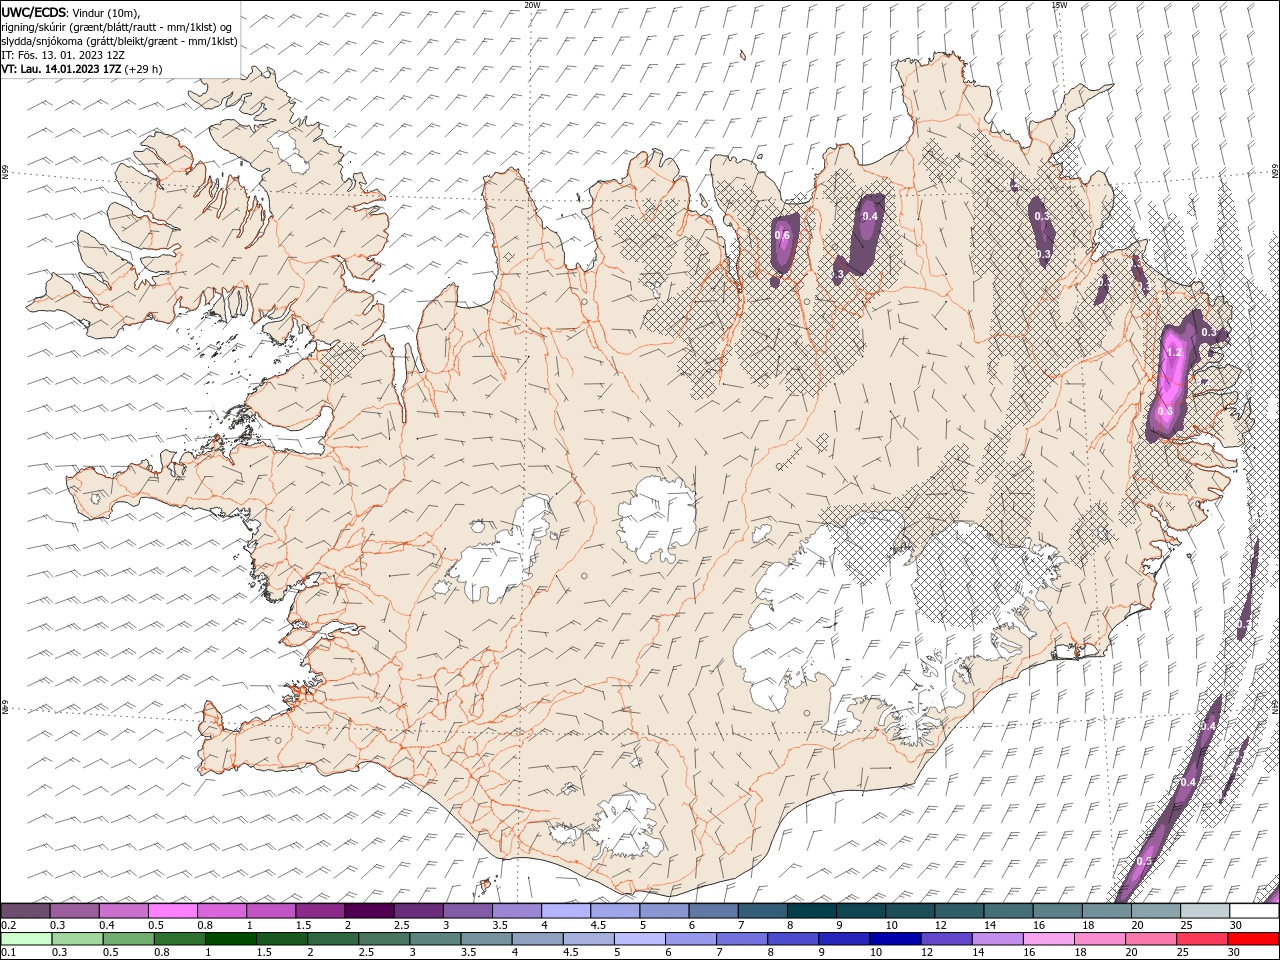Click the 0.6 value on the purple snow cell
The height and width of the screenshot is (960, 1280).
click(x=782, y=236)
